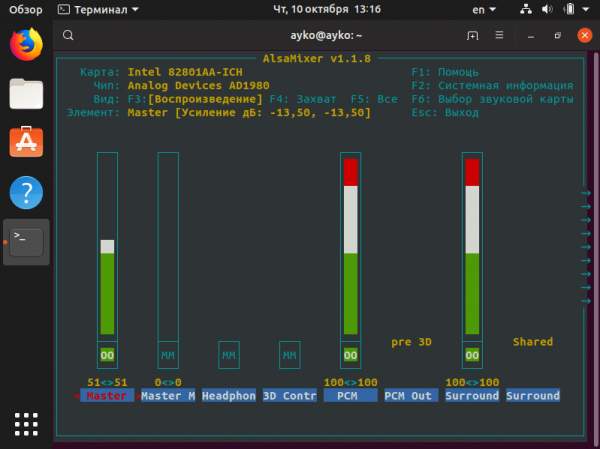Open the Files folder icon in dock
This screenshot has height=449, width=600.
26,94
